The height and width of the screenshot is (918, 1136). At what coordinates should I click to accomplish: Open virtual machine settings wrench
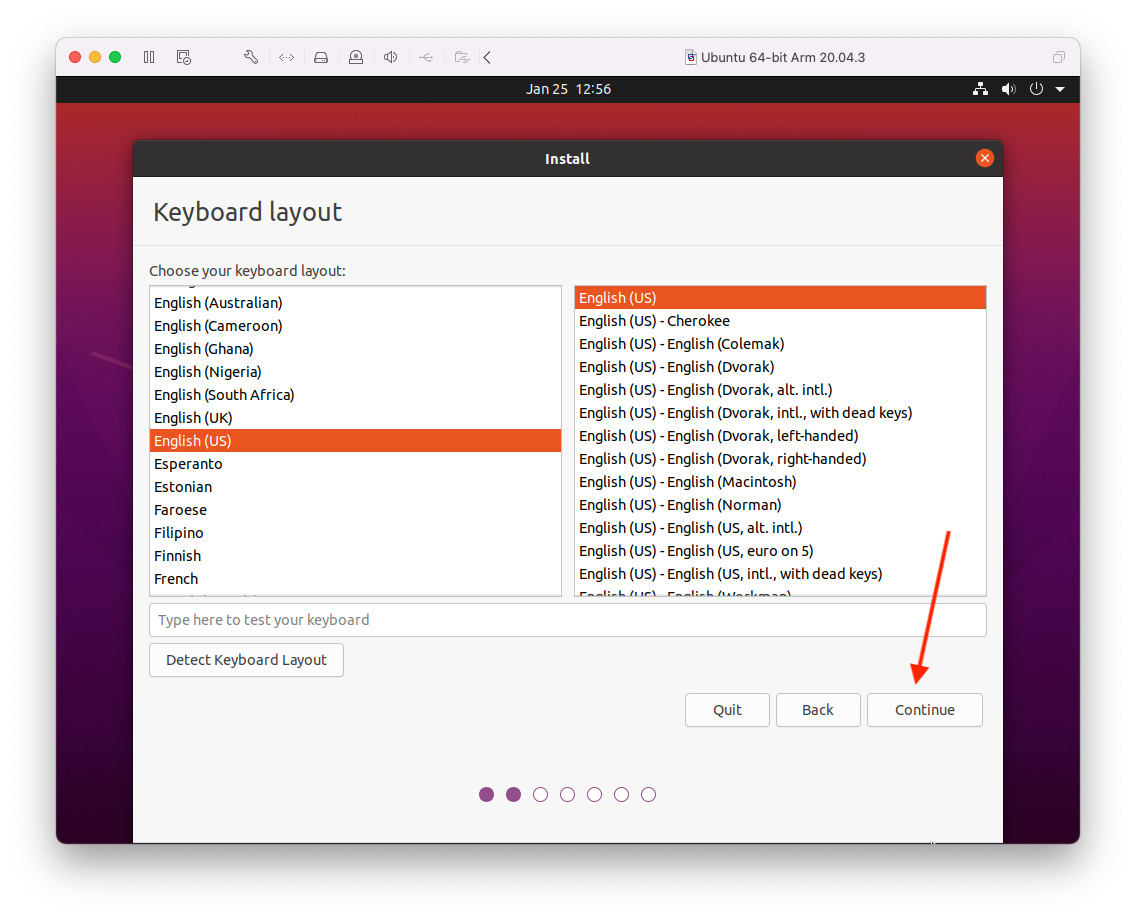[251, 57]
